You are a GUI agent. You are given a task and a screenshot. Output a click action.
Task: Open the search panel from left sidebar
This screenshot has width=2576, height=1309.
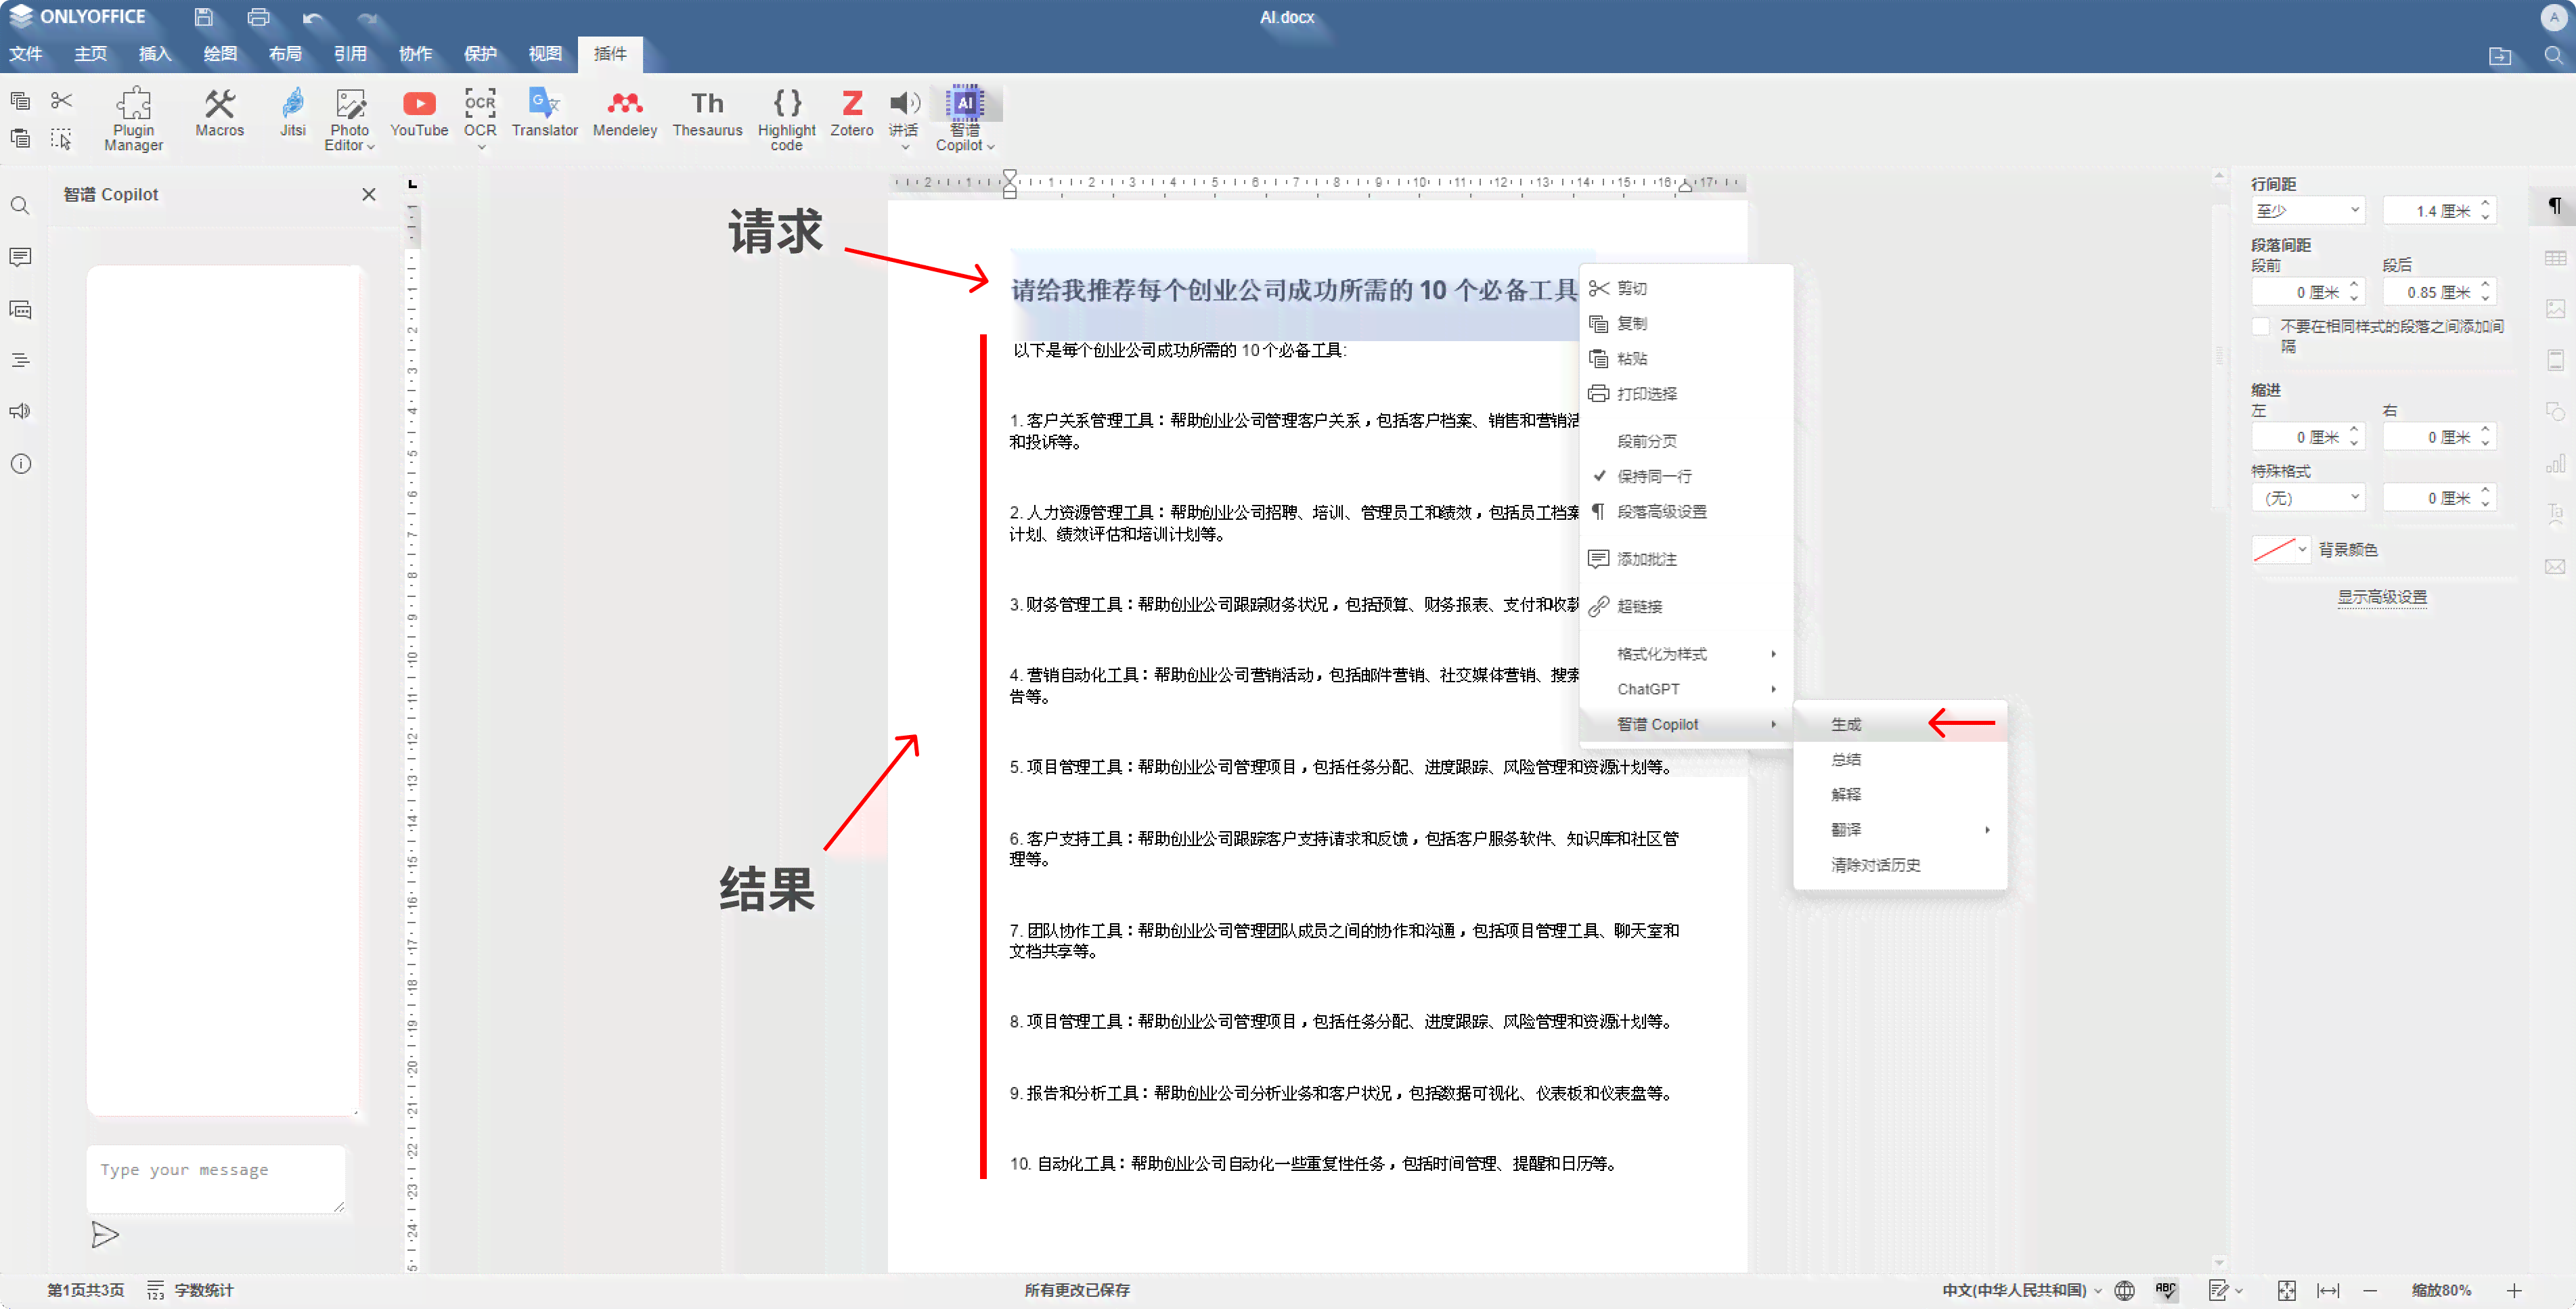[20, 206]
